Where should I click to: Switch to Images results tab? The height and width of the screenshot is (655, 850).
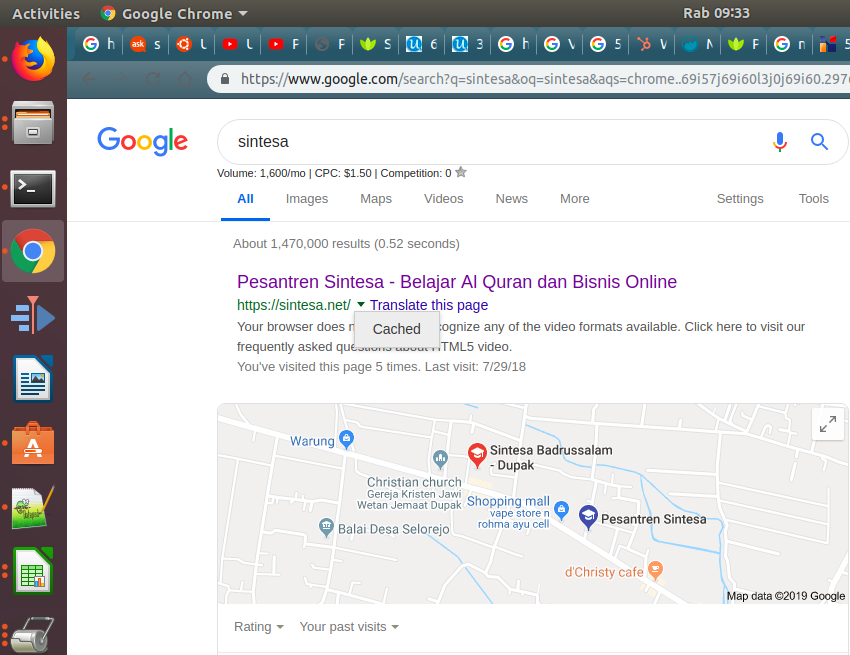pos(307,198)
